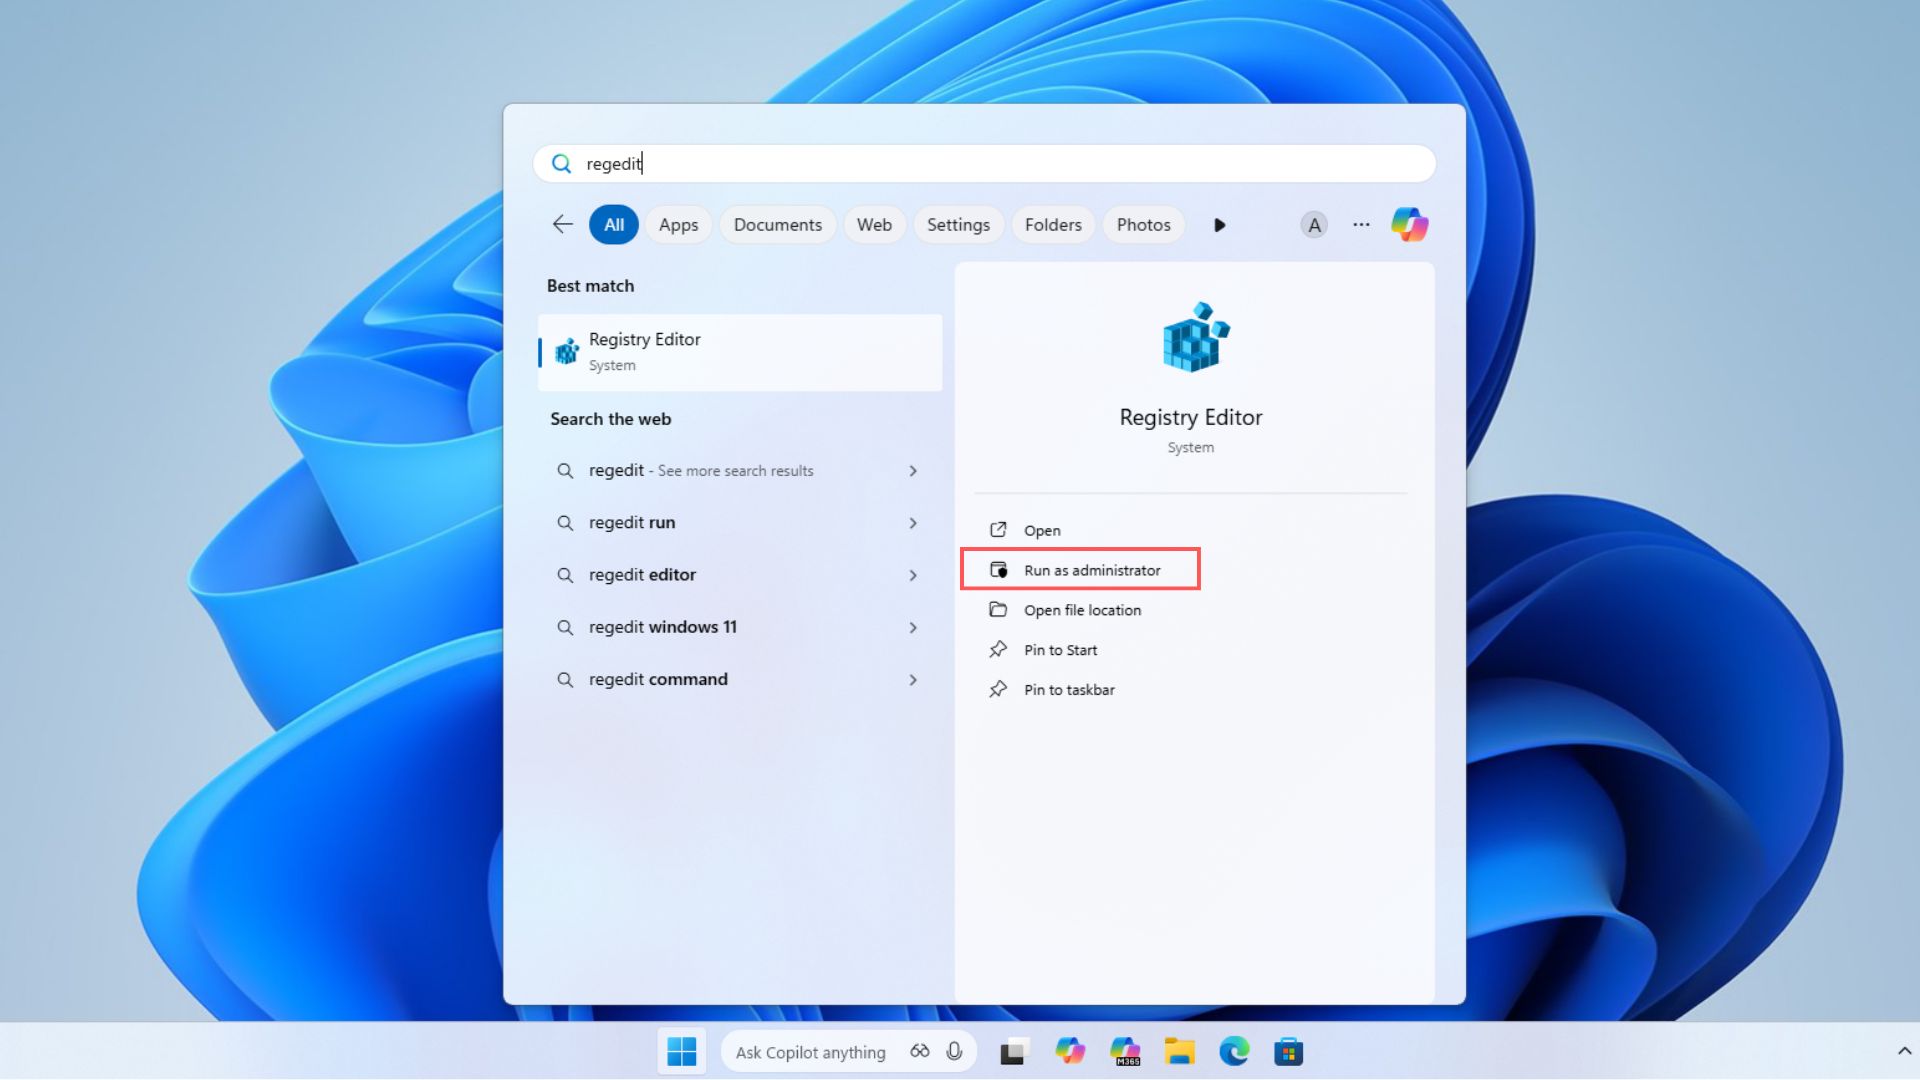Screen dimensions: 1920x1080
Task: Open the account profile icon labeled A
Action: coord(1313,224)
